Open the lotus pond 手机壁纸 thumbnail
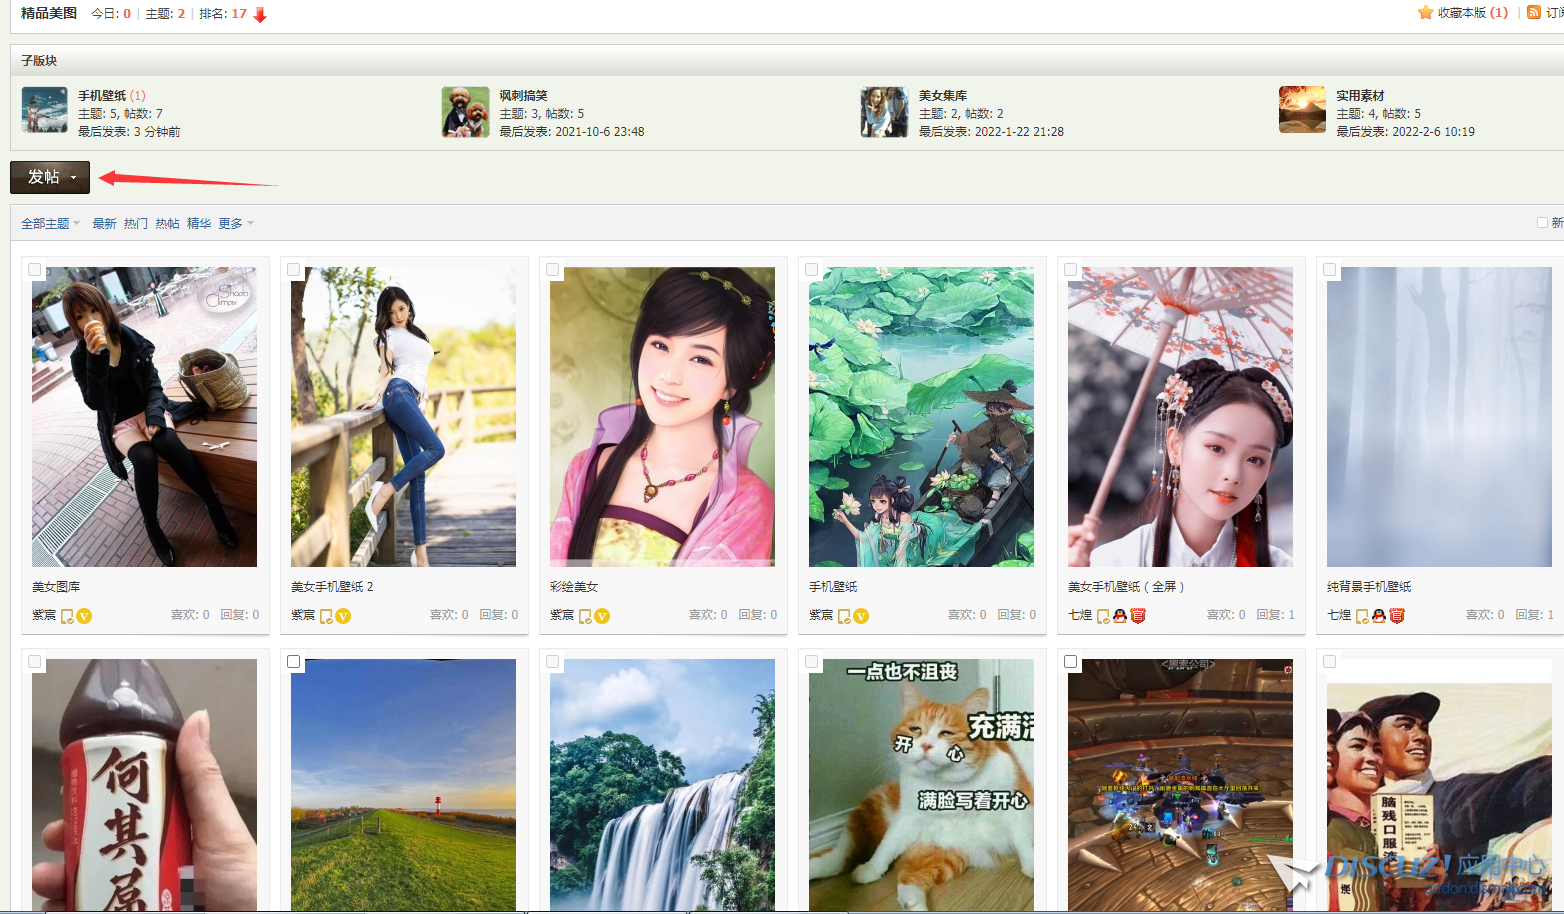 [x=921, y=417]
